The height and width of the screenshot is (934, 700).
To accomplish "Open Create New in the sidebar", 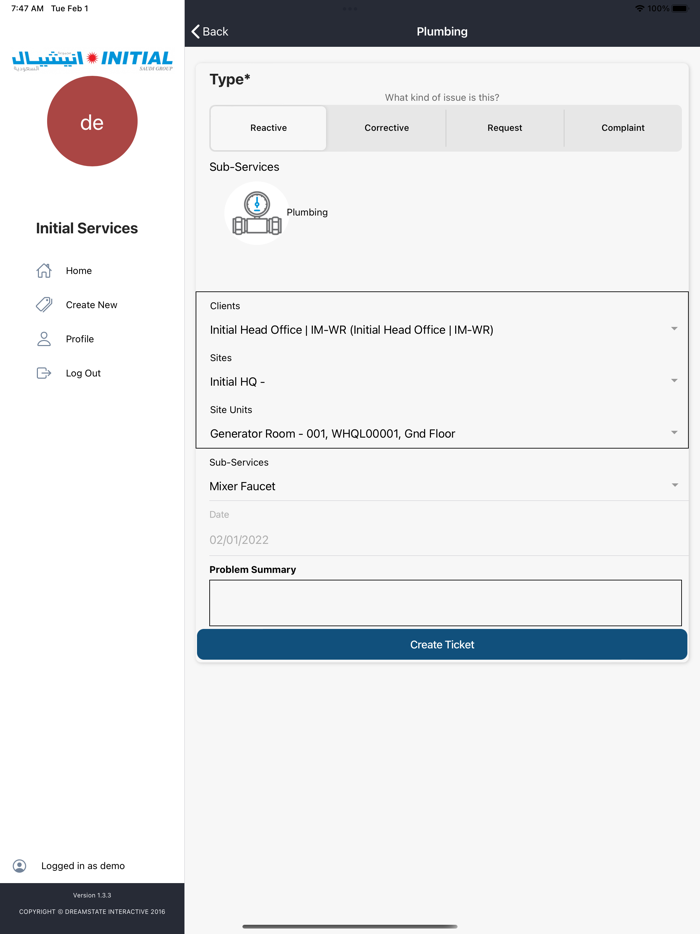I will coord(91,305).
